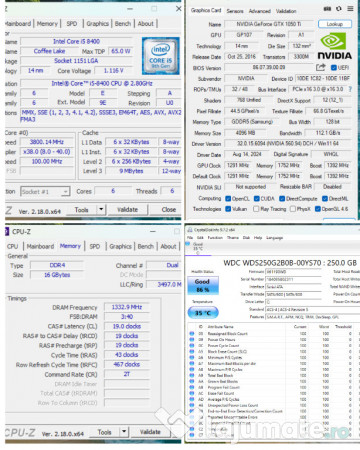Open the SPD tab in CPU-Z Memory window
The width and height of the screenshot is (360, 450).
(95, 246)
